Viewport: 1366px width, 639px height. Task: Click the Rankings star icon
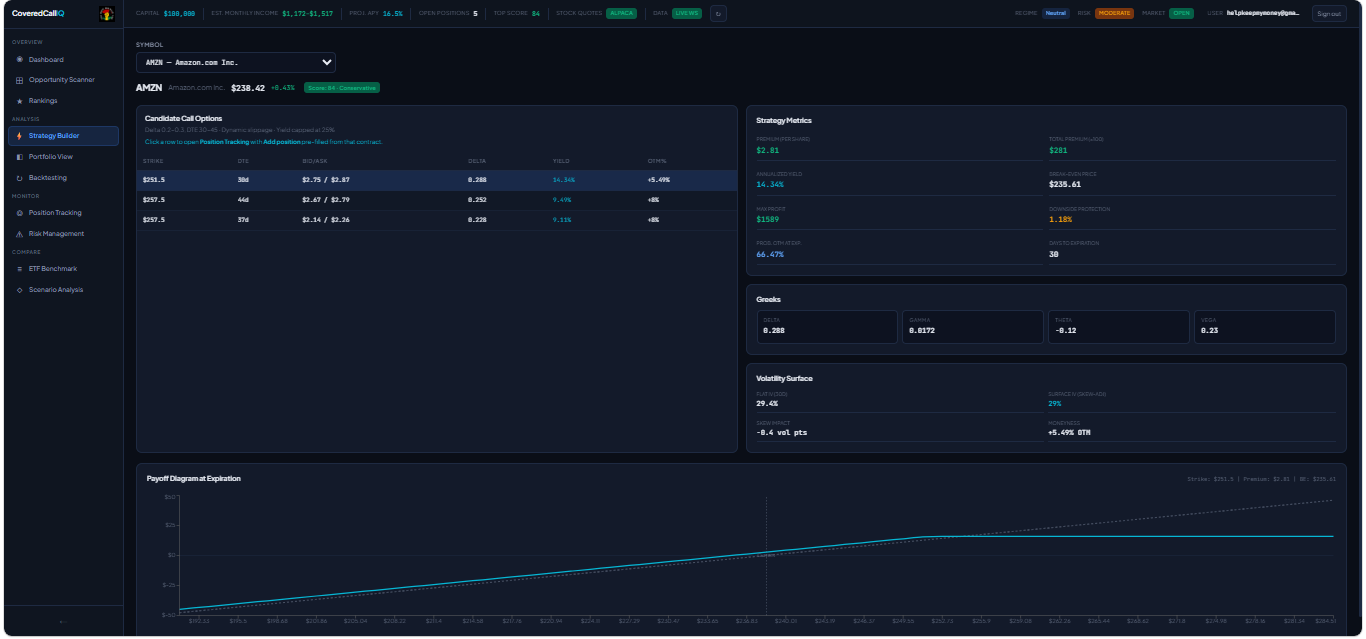(x=19, y=101)
